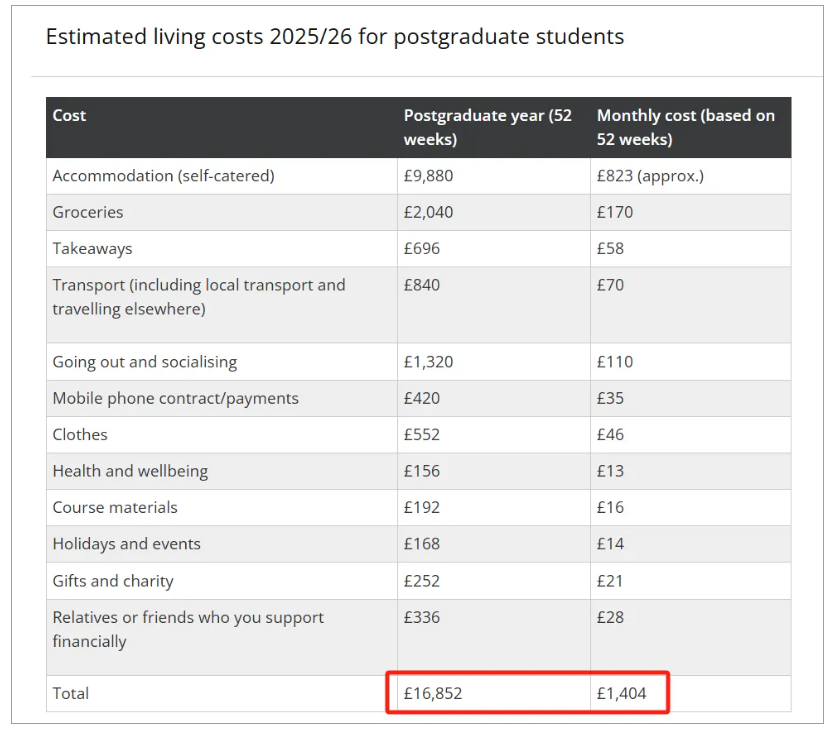840x733 pixels.
Task: Click the '£823 (approx.)' monthly cell
Action: tap(650, 176)
